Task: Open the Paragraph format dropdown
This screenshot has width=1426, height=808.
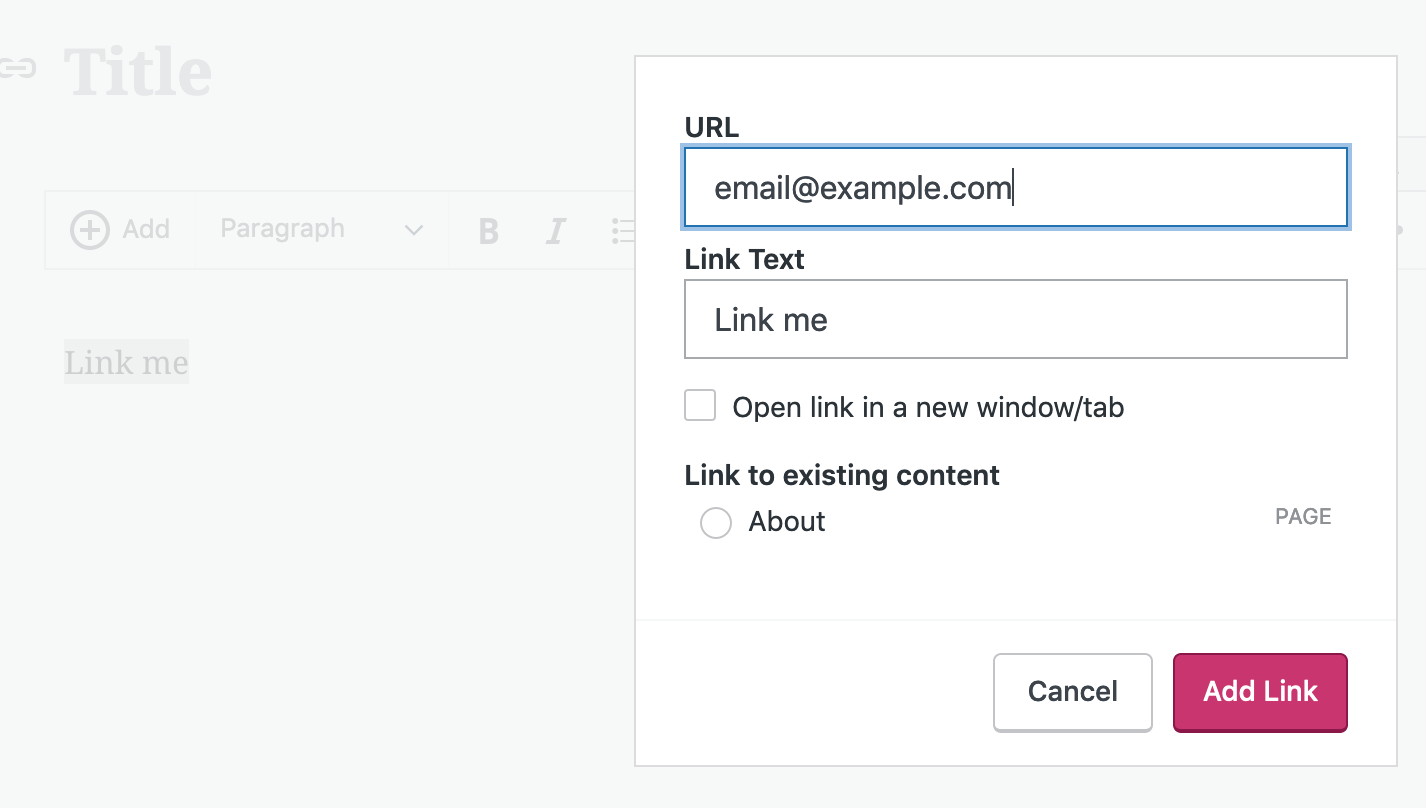Action: click(321, 230)
